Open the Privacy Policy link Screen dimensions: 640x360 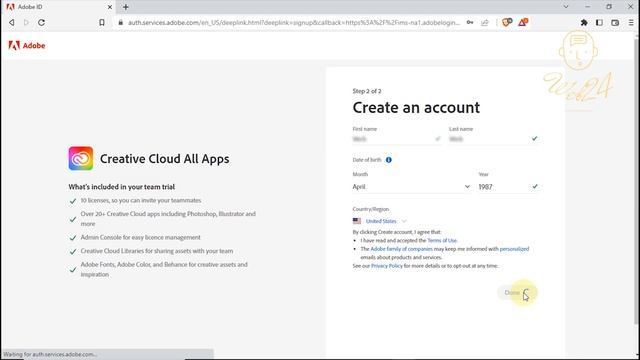pyautogui.click(x=387, y=266)
